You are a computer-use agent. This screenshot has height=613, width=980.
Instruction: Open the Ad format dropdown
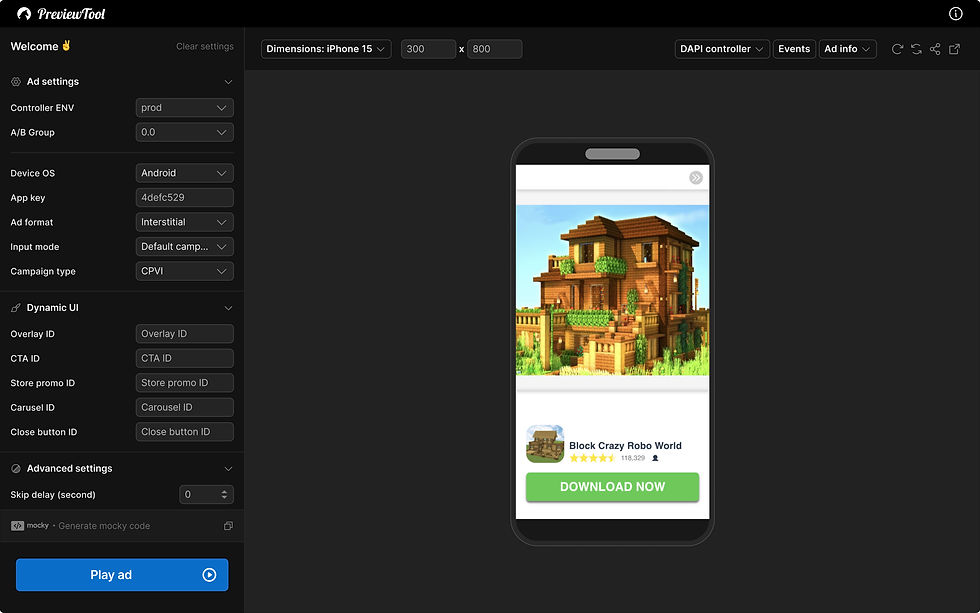point(184,222)
